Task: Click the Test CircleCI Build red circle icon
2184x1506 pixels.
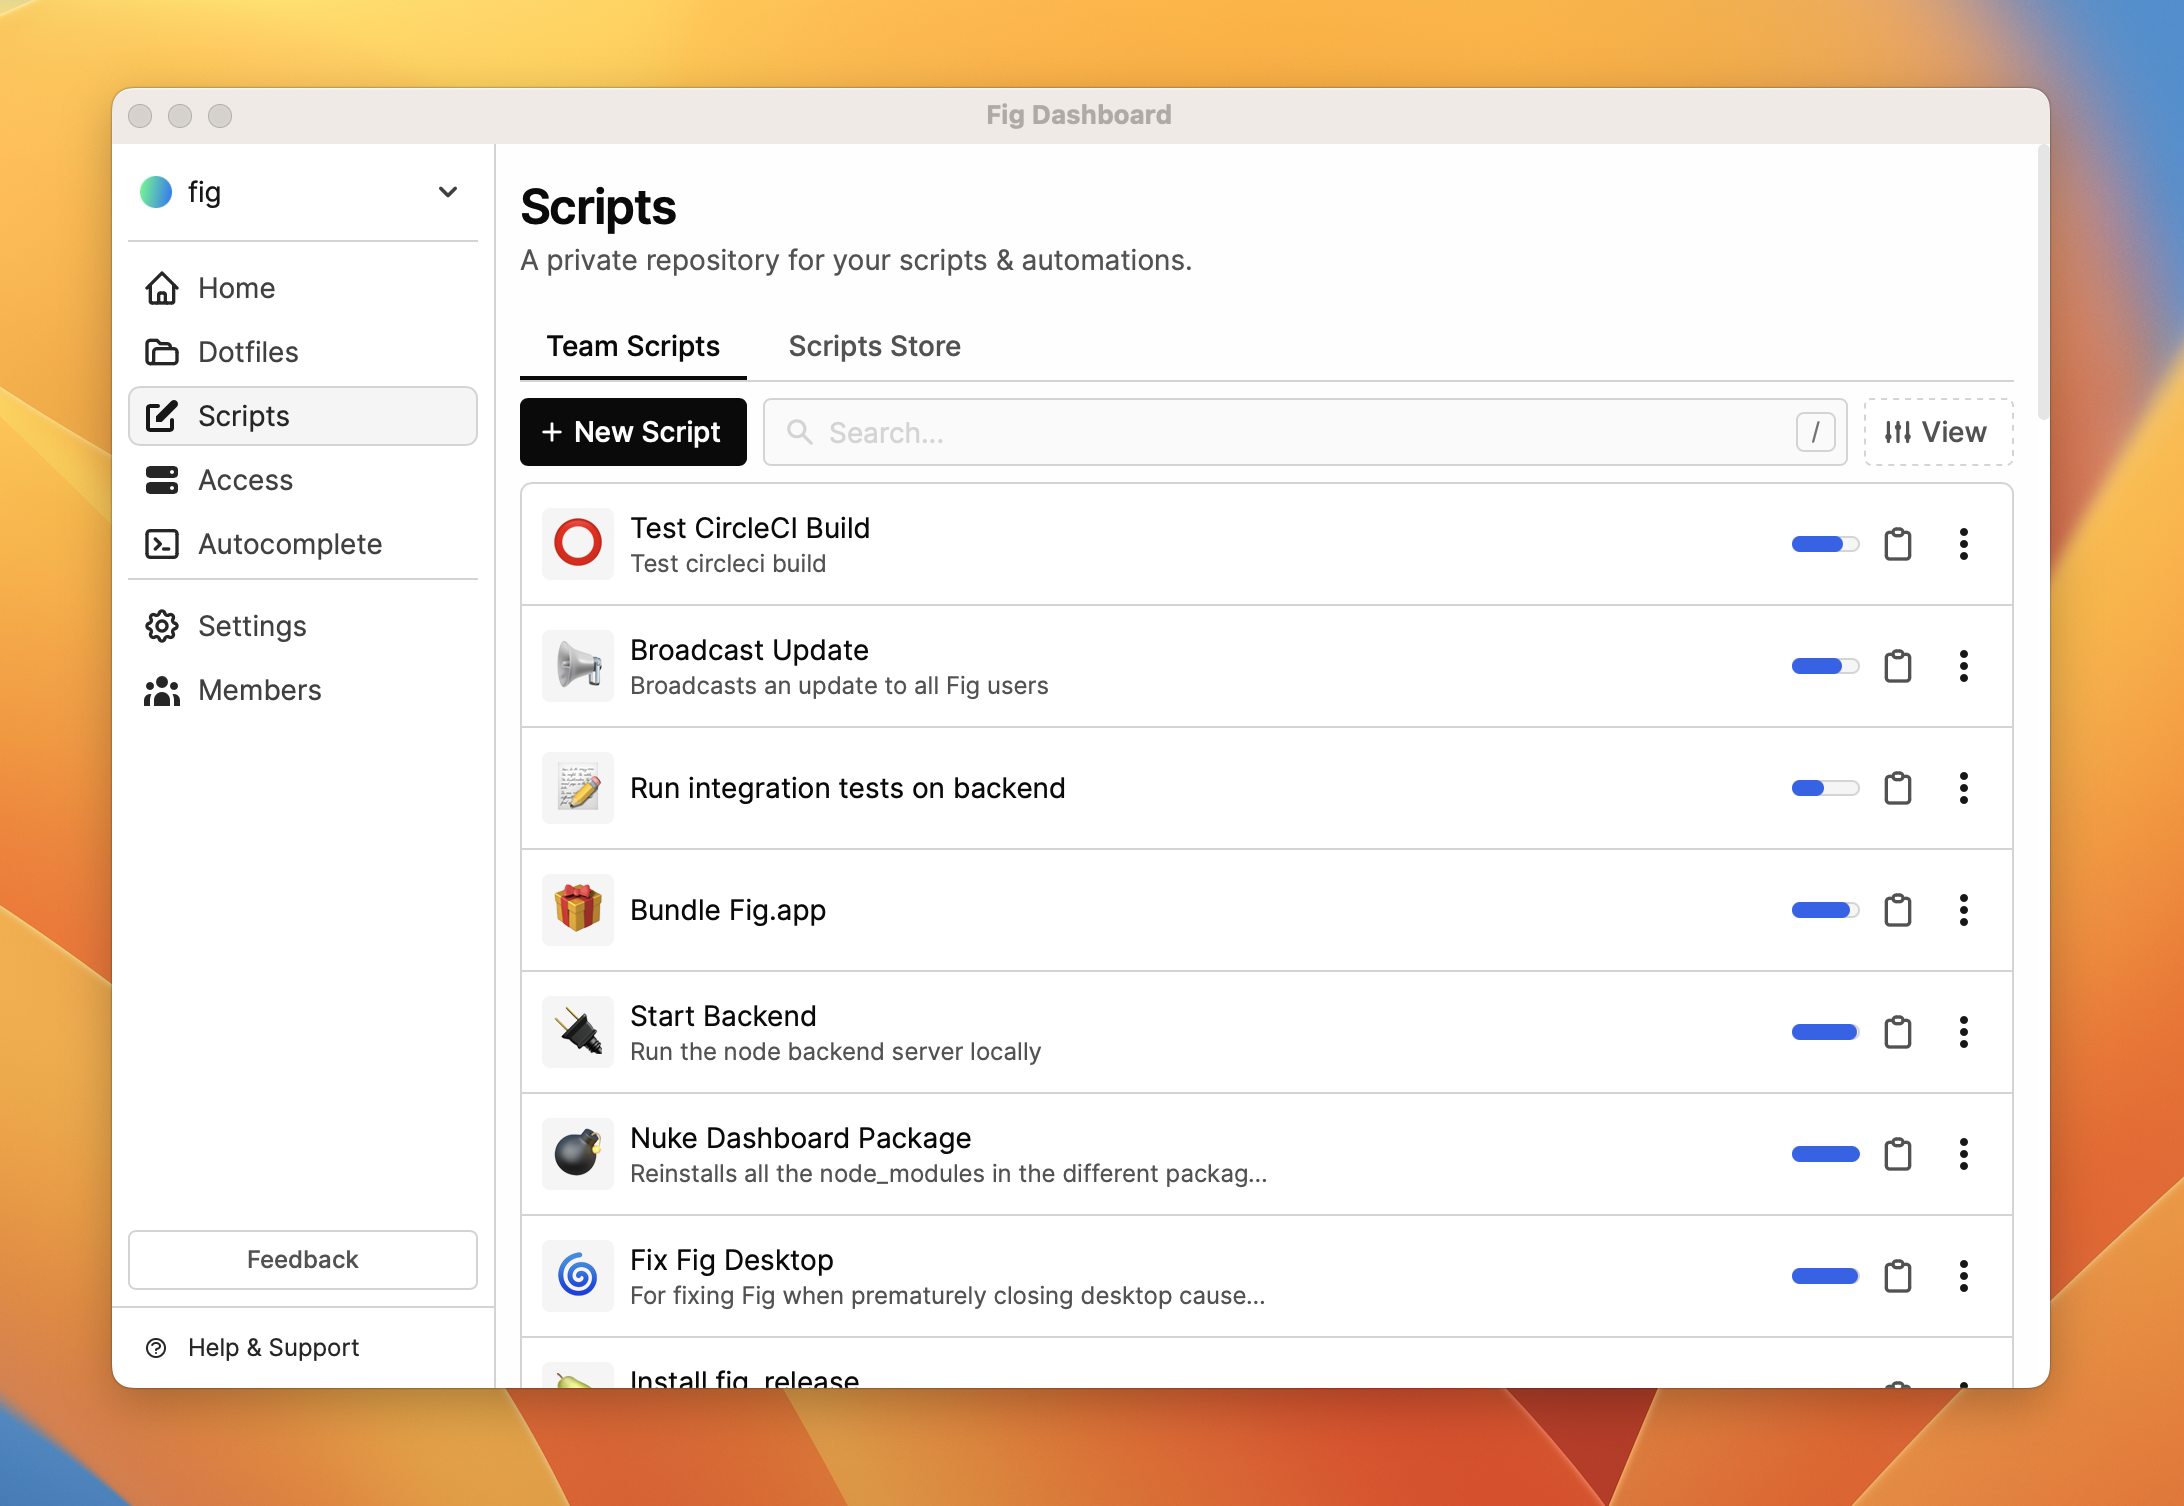Action: 578,544
